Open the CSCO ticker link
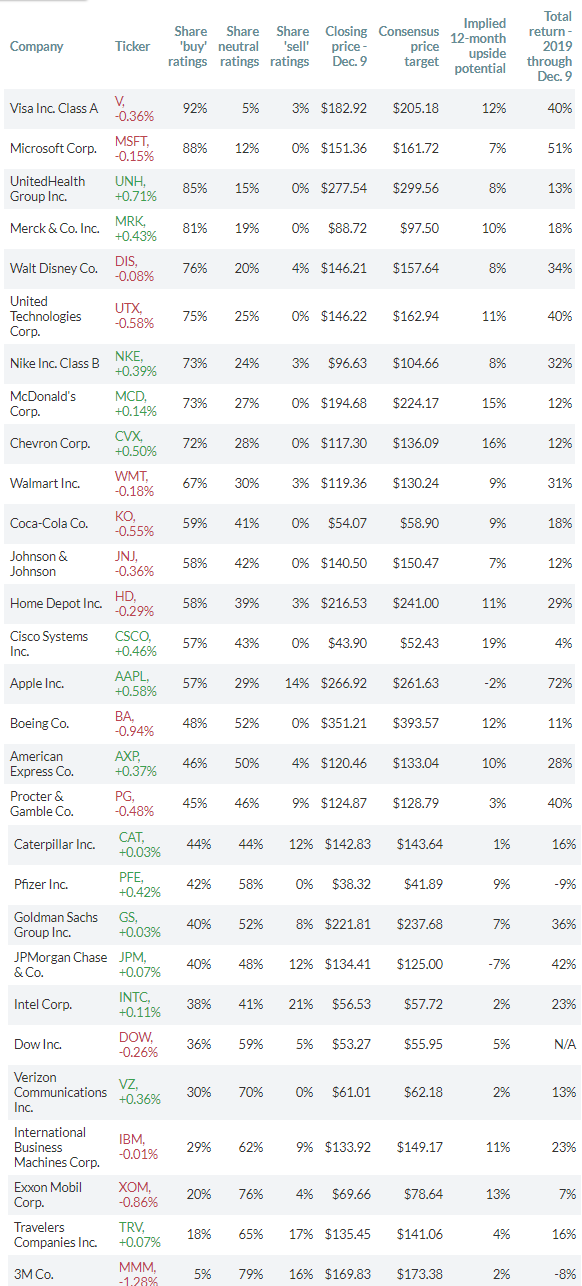582x1286 pixels. coord(132,637)
